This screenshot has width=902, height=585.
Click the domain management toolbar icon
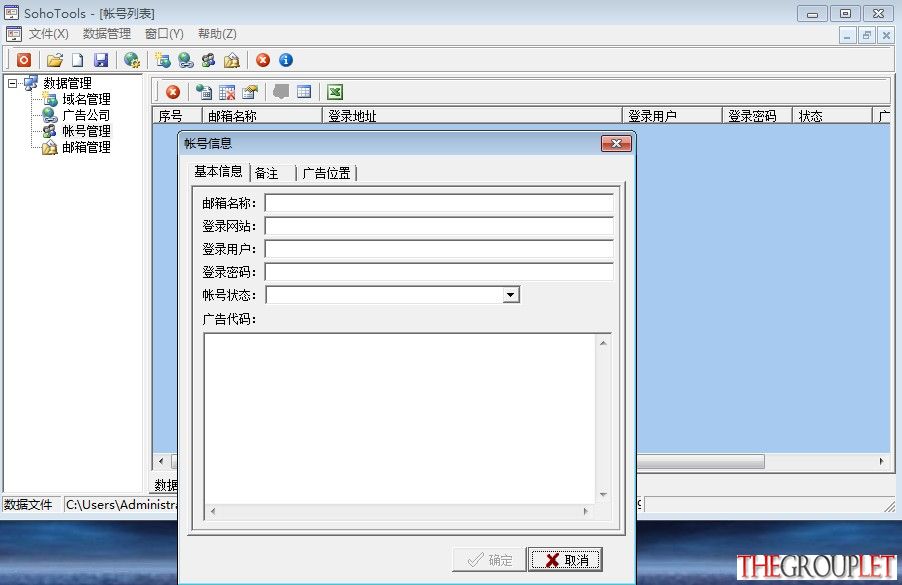163,60
